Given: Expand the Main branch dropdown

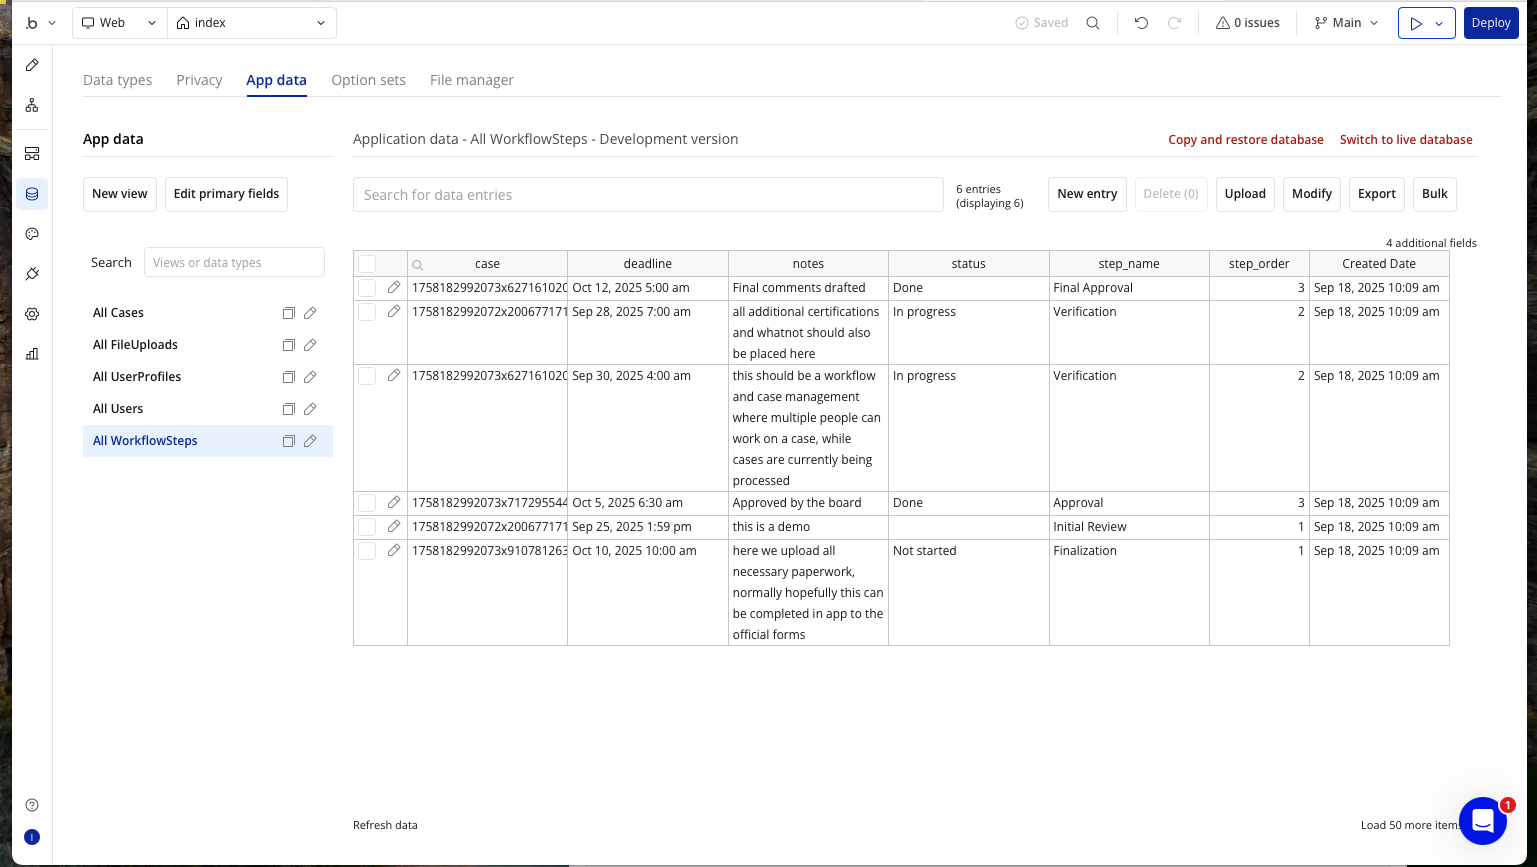Looking at the screenshot, I should coord(1346,23).
